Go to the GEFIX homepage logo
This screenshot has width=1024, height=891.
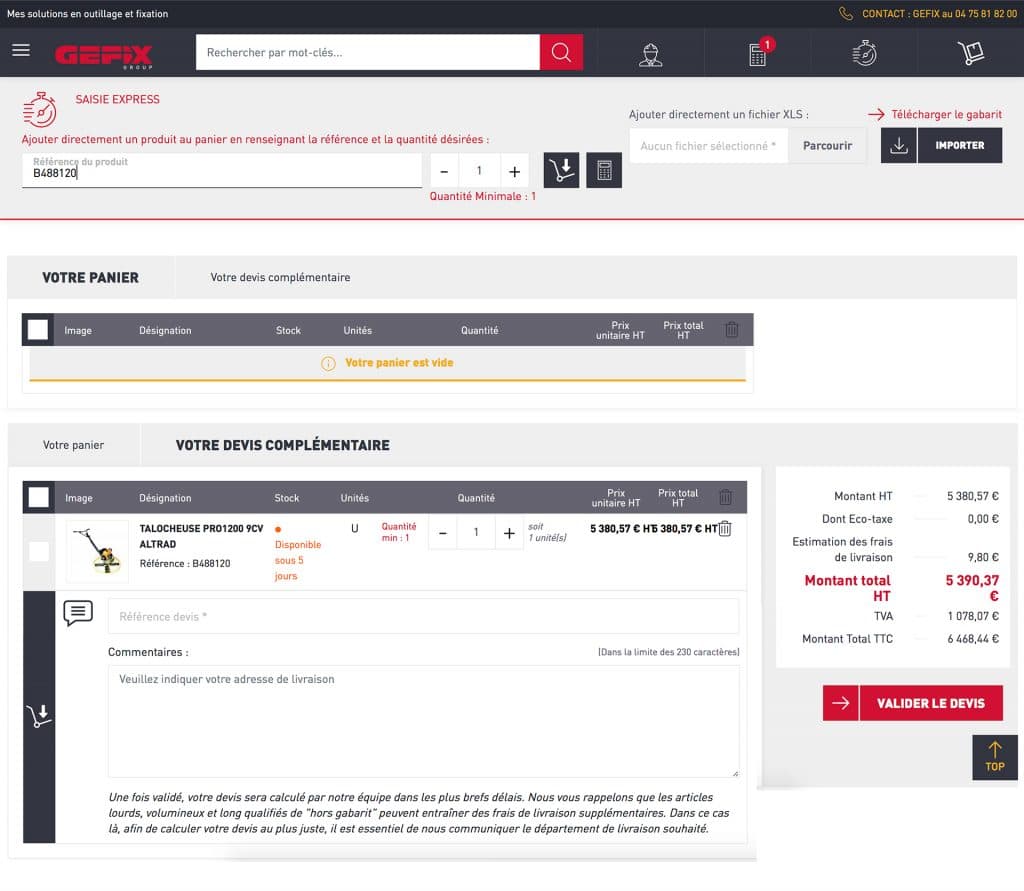tap(104, 57)
